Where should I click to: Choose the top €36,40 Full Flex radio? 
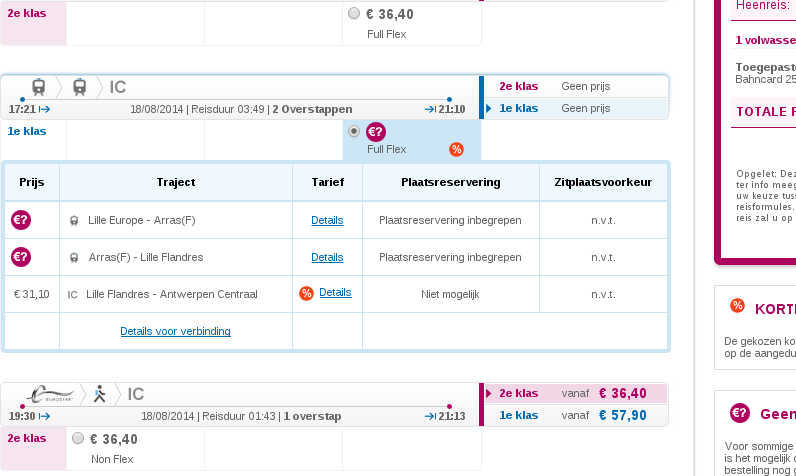point(354,14)
